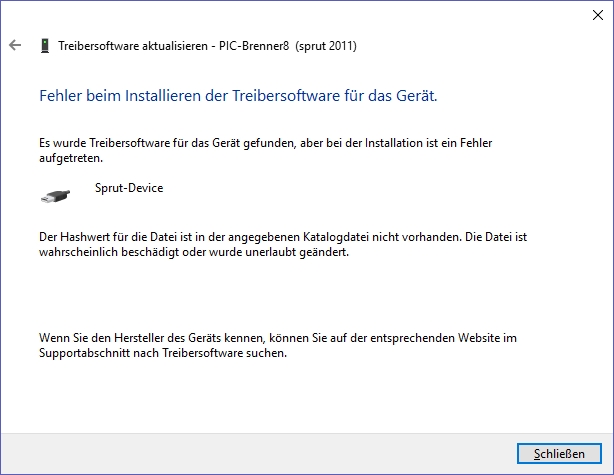This screenshot has width=614, height=475.
Task: Click the blue 'Fehler beim Installieren' heading
Action: click(238, 96)
